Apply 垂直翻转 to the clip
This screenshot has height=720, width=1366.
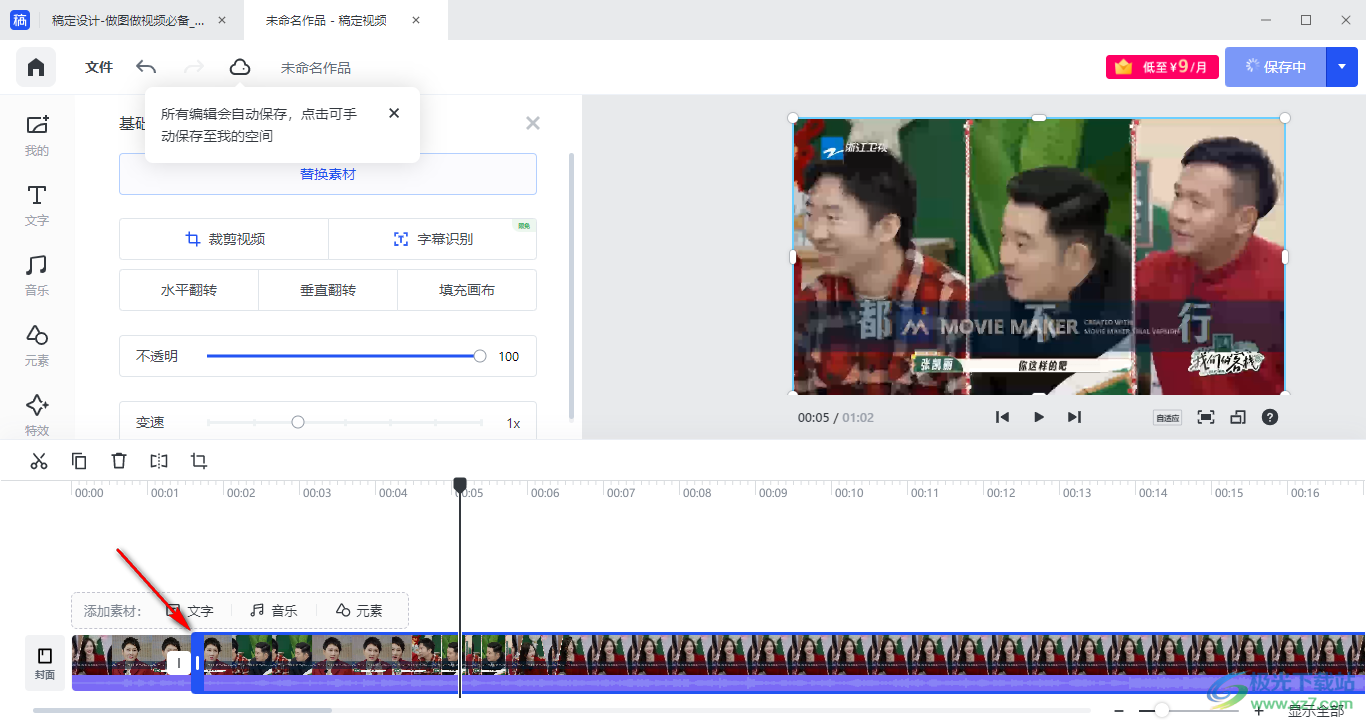328,290
